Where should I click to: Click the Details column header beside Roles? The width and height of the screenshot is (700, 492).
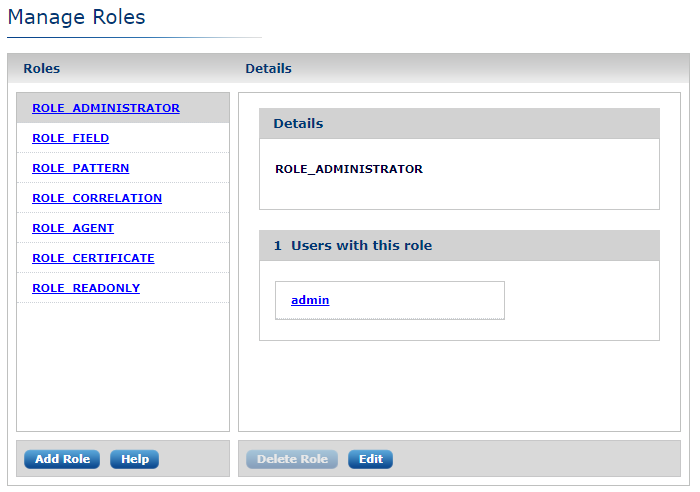pyautogui.click(x=268, y=69)
